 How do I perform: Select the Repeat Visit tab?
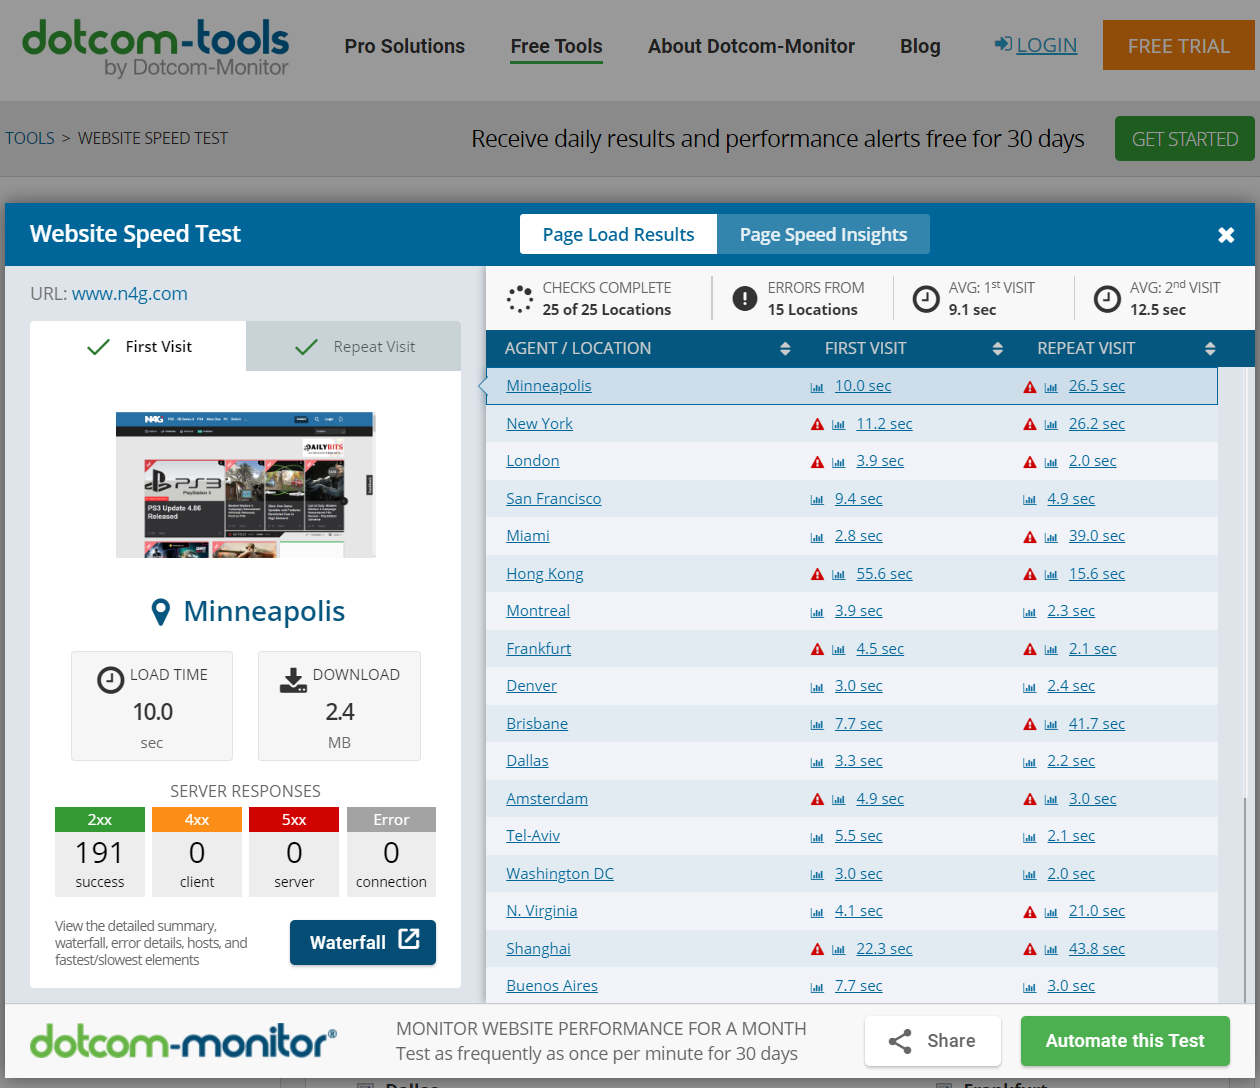(354, 346)
